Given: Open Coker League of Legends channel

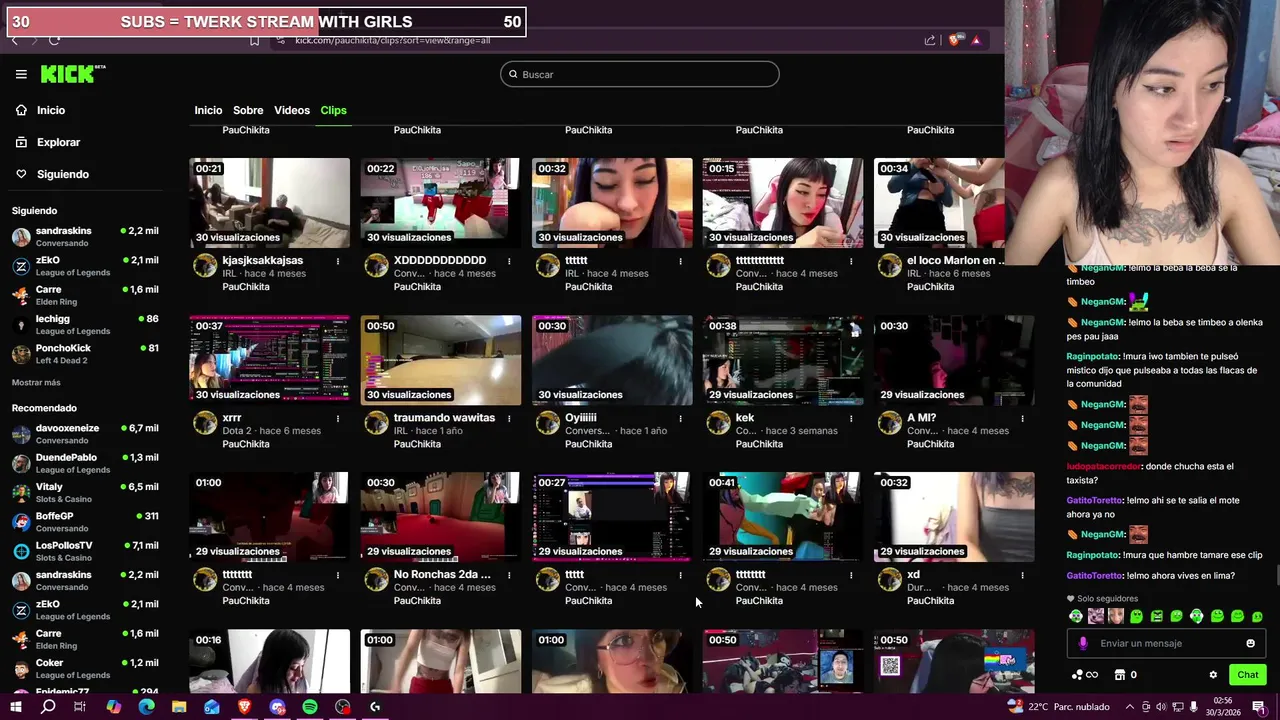Looking at the screenshot, I should click(85, 668).
